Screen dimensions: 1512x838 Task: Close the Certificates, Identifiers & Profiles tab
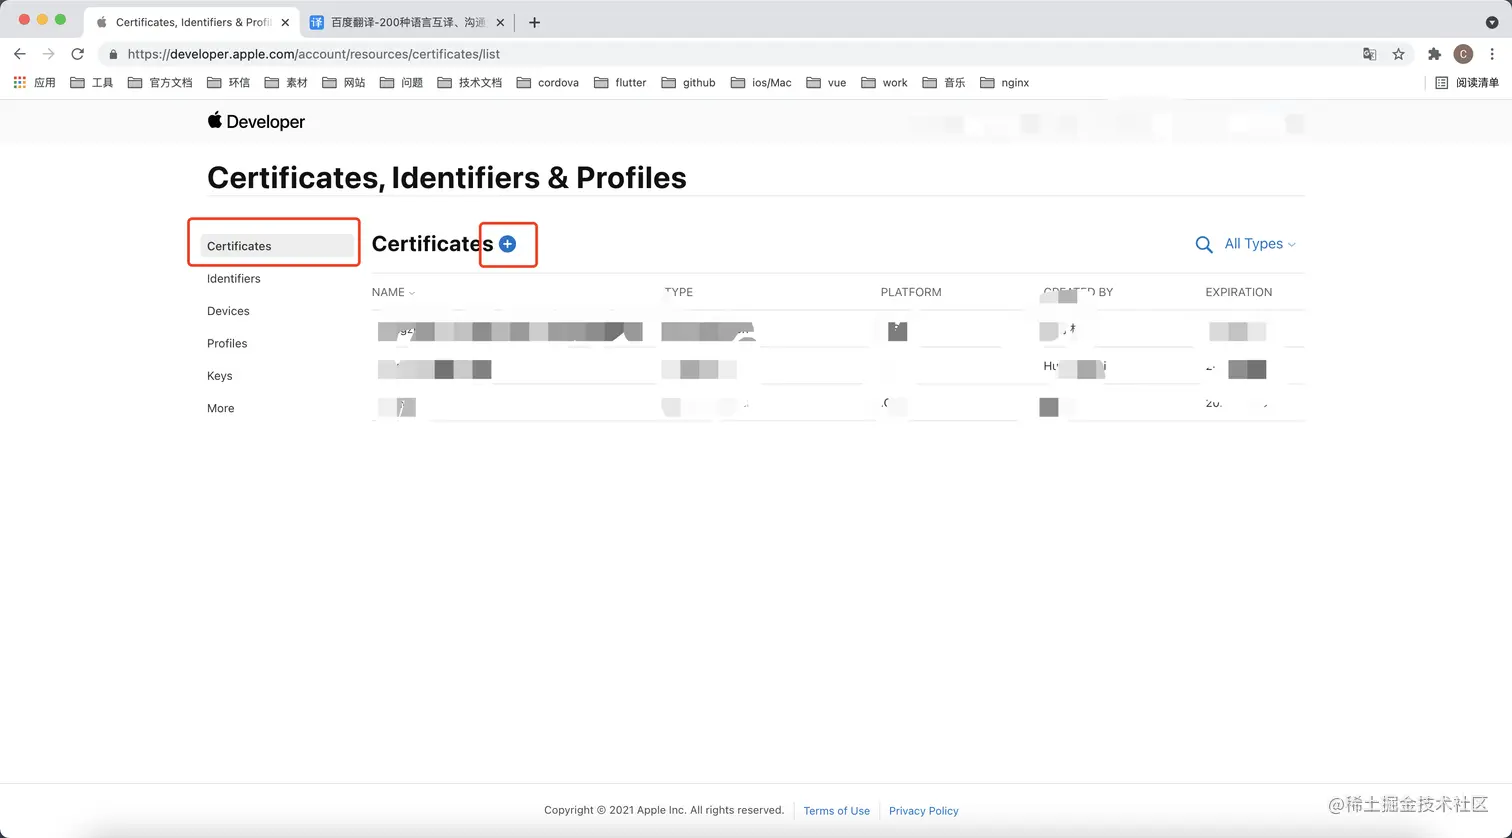tap(285, 22)
